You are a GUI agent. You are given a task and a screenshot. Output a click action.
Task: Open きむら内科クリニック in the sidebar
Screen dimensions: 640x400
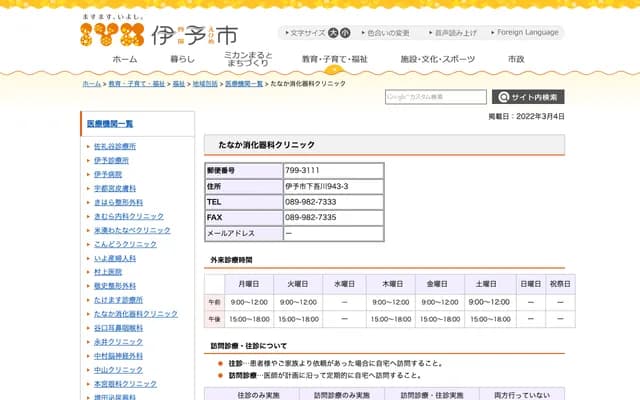click(x=129, y=216)
